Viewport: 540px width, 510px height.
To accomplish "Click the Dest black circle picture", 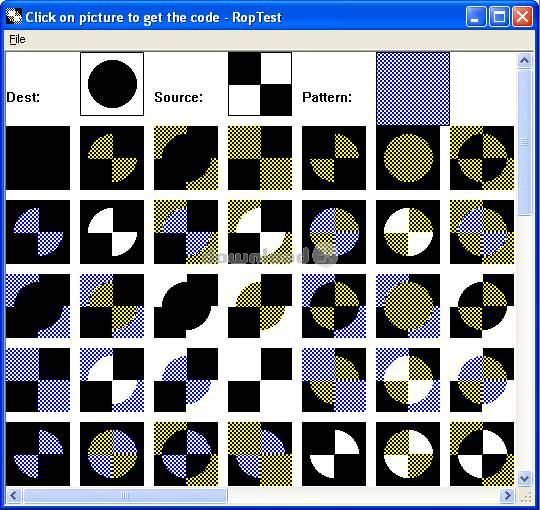I will coord(112,84).
